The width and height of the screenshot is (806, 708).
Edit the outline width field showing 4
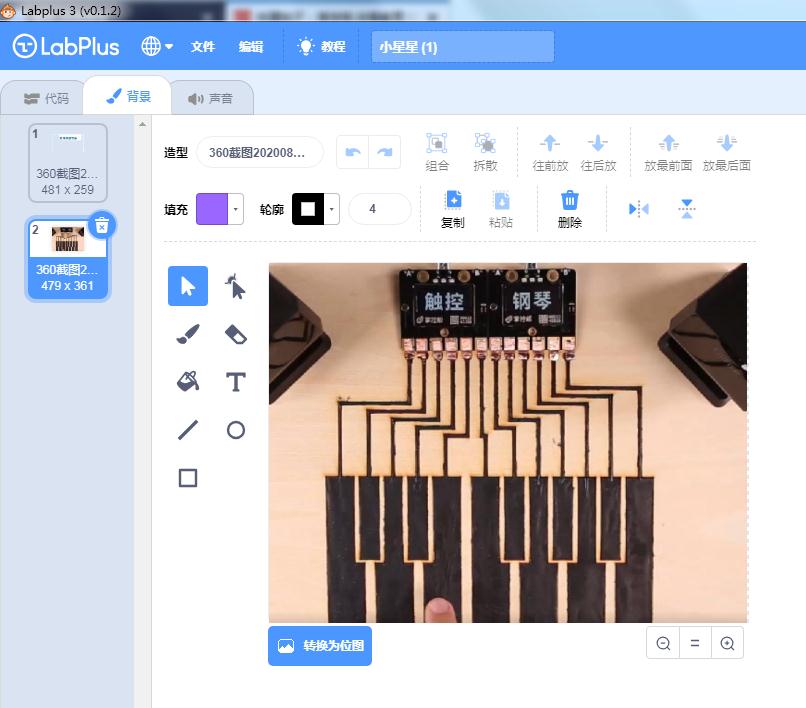(380, 209)
